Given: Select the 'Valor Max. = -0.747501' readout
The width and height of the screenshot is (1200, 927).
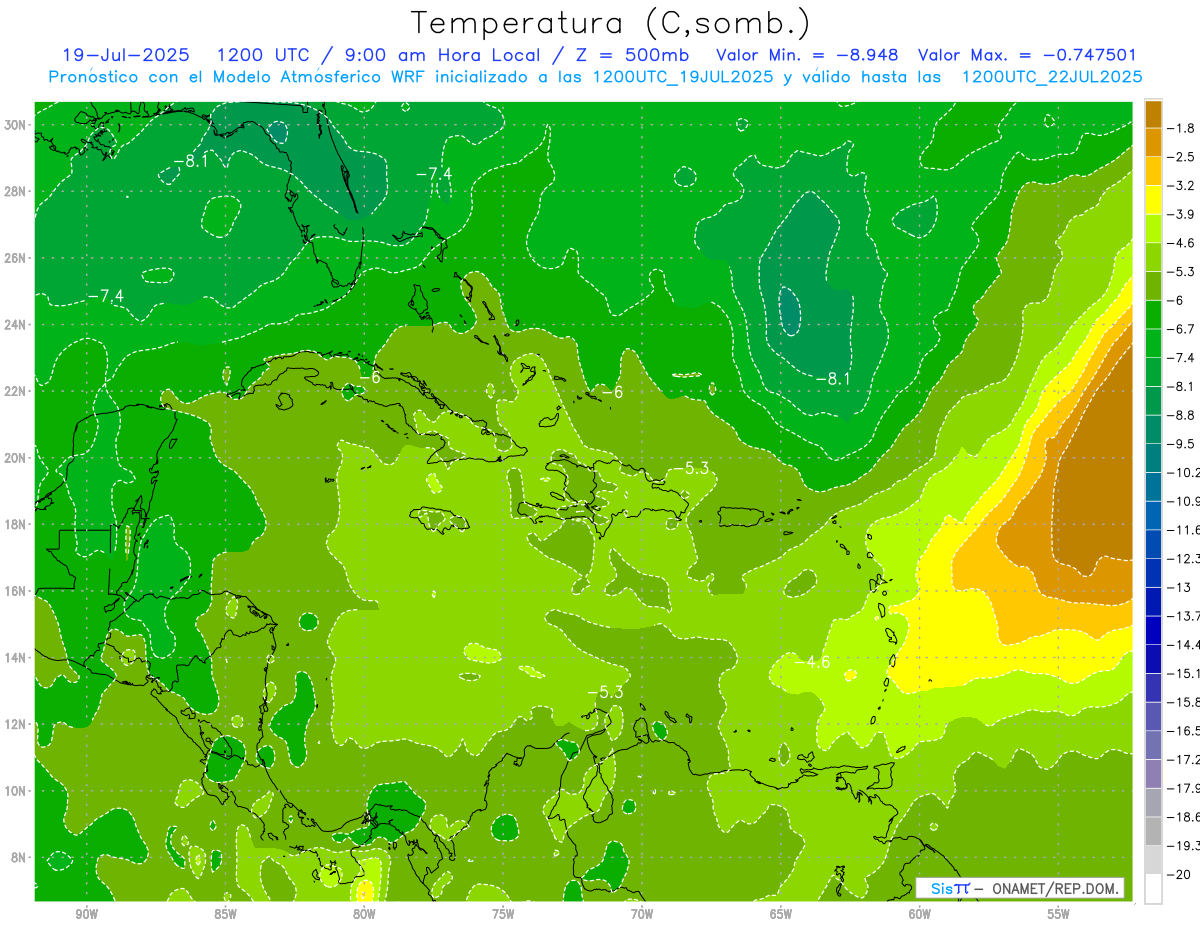Looking at the screenshot, I should [x=1028, y=55].
